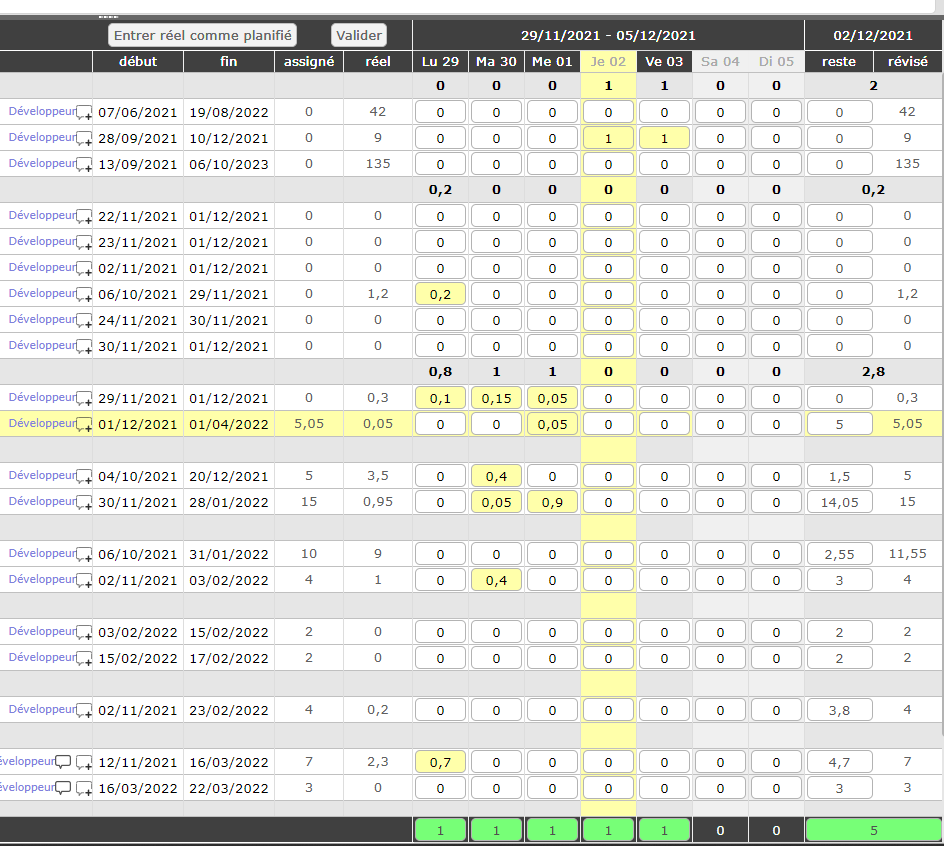Image resolution: width=944 pixels, height=846 pixels.
Task: Open existing comment bubble on 16/03/2022 row
Action: 64,788
